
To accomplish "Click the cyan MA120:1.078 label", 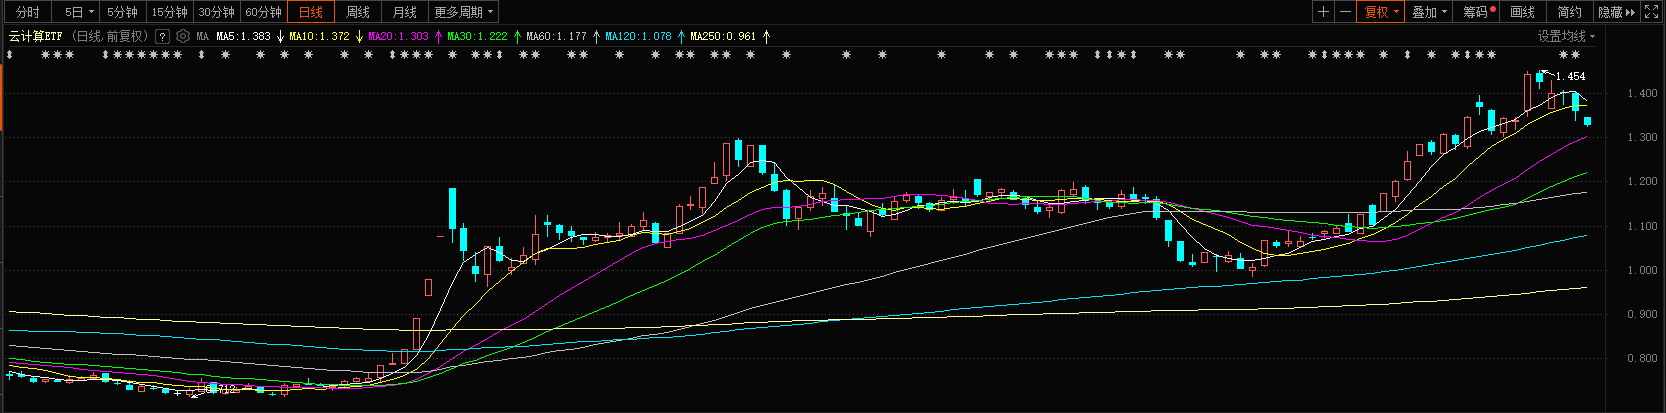I will click(x=639, y=36).
